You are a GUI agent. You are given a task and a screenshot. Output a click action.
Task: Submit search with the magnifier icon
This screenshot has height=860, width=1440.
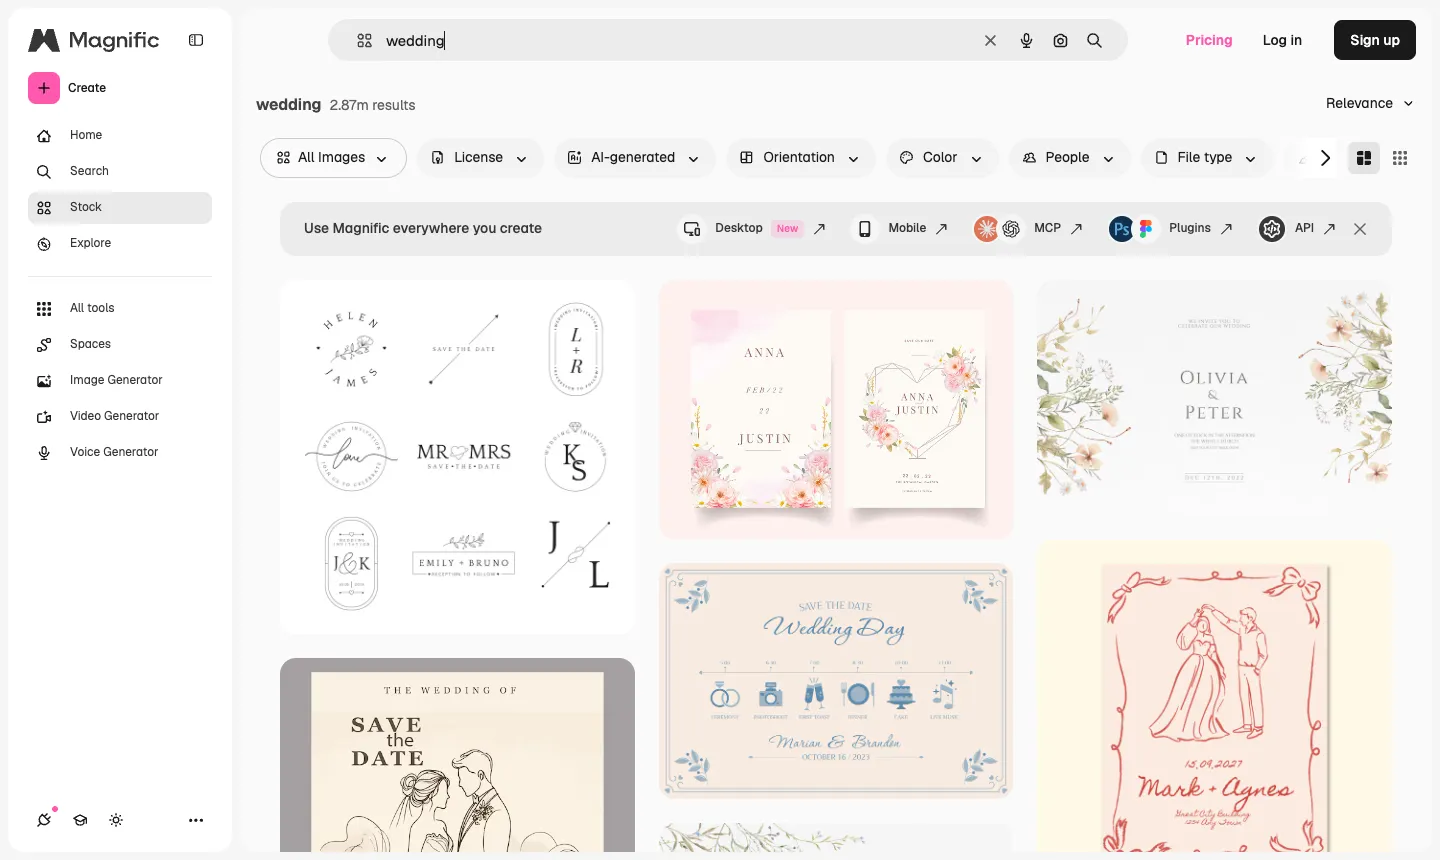point(1094,40)
